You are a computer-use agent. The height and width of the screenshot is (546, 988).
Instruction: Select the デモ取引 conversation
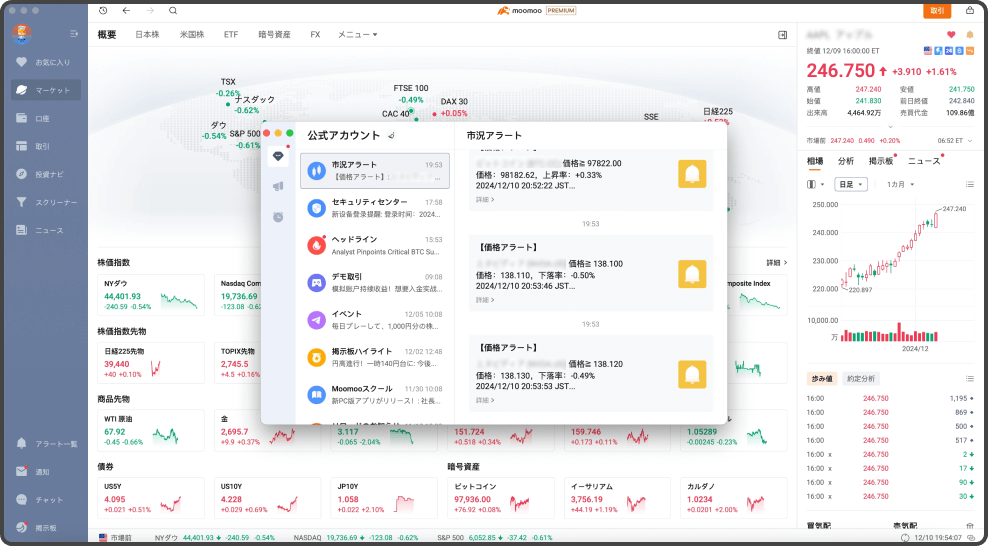(x=375, y=282)
